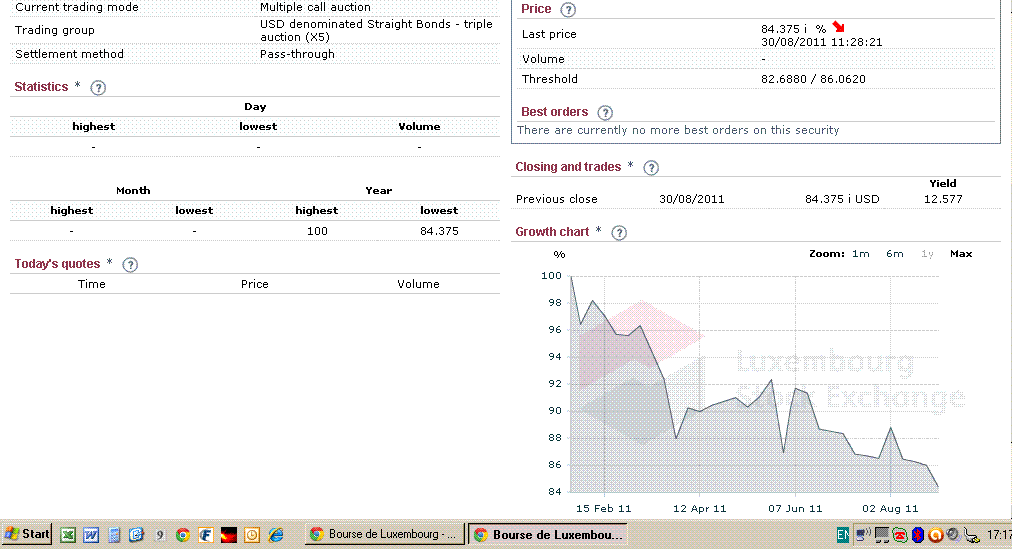Select the active Bourse de Luxembou... taskbar button
This screenshot has height=549, width=1012.
(x=547, y=535)
